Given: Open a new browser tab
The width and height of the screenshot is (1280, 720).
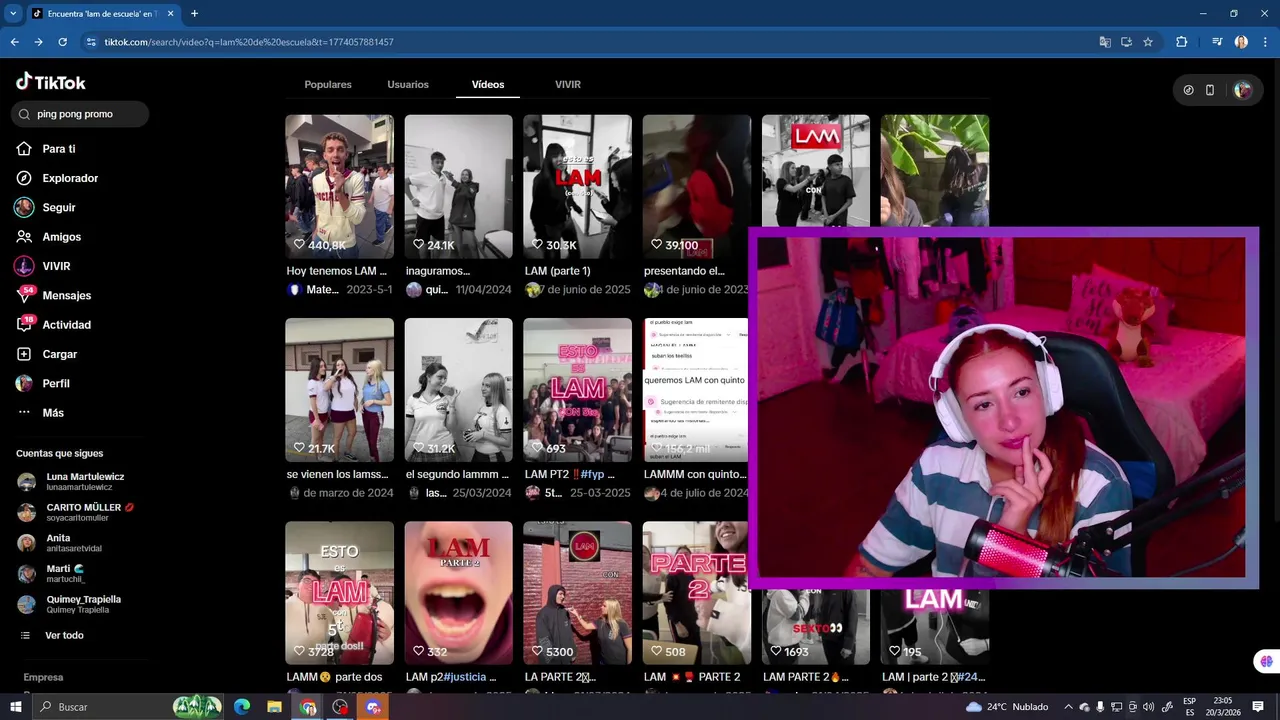Looking at the screenshot, I should click(194, 13).
